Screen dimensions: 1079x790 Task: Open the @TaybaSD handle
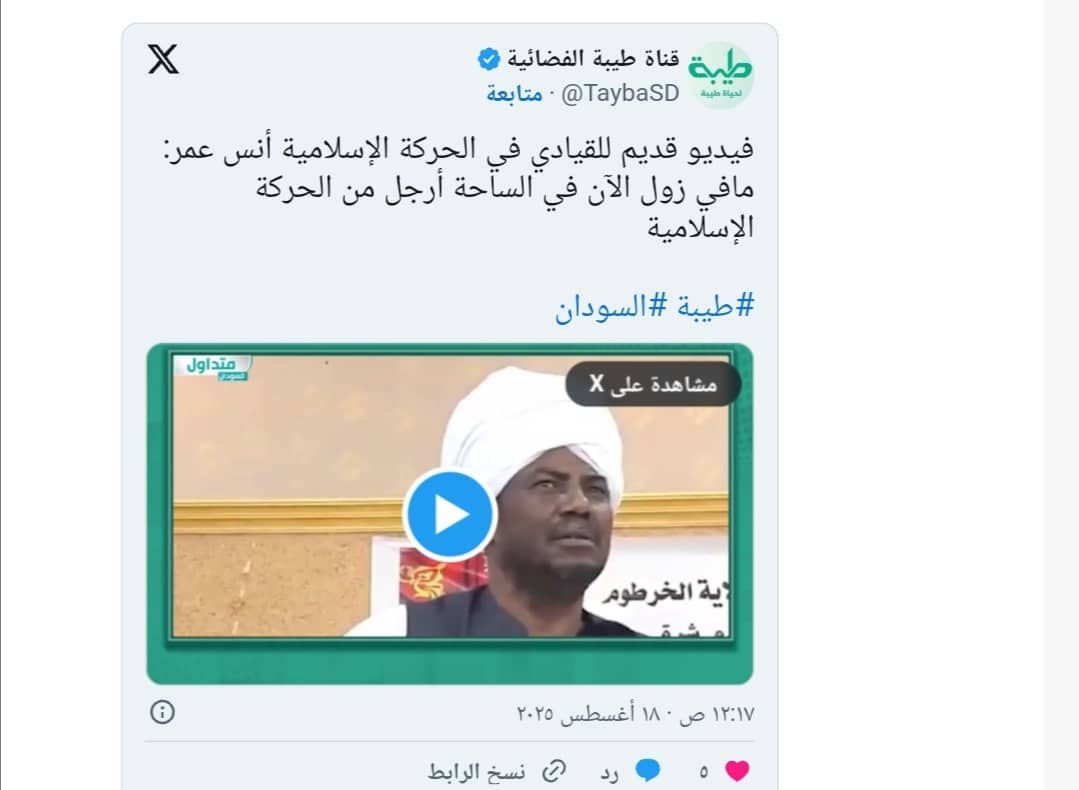point(620,93)
